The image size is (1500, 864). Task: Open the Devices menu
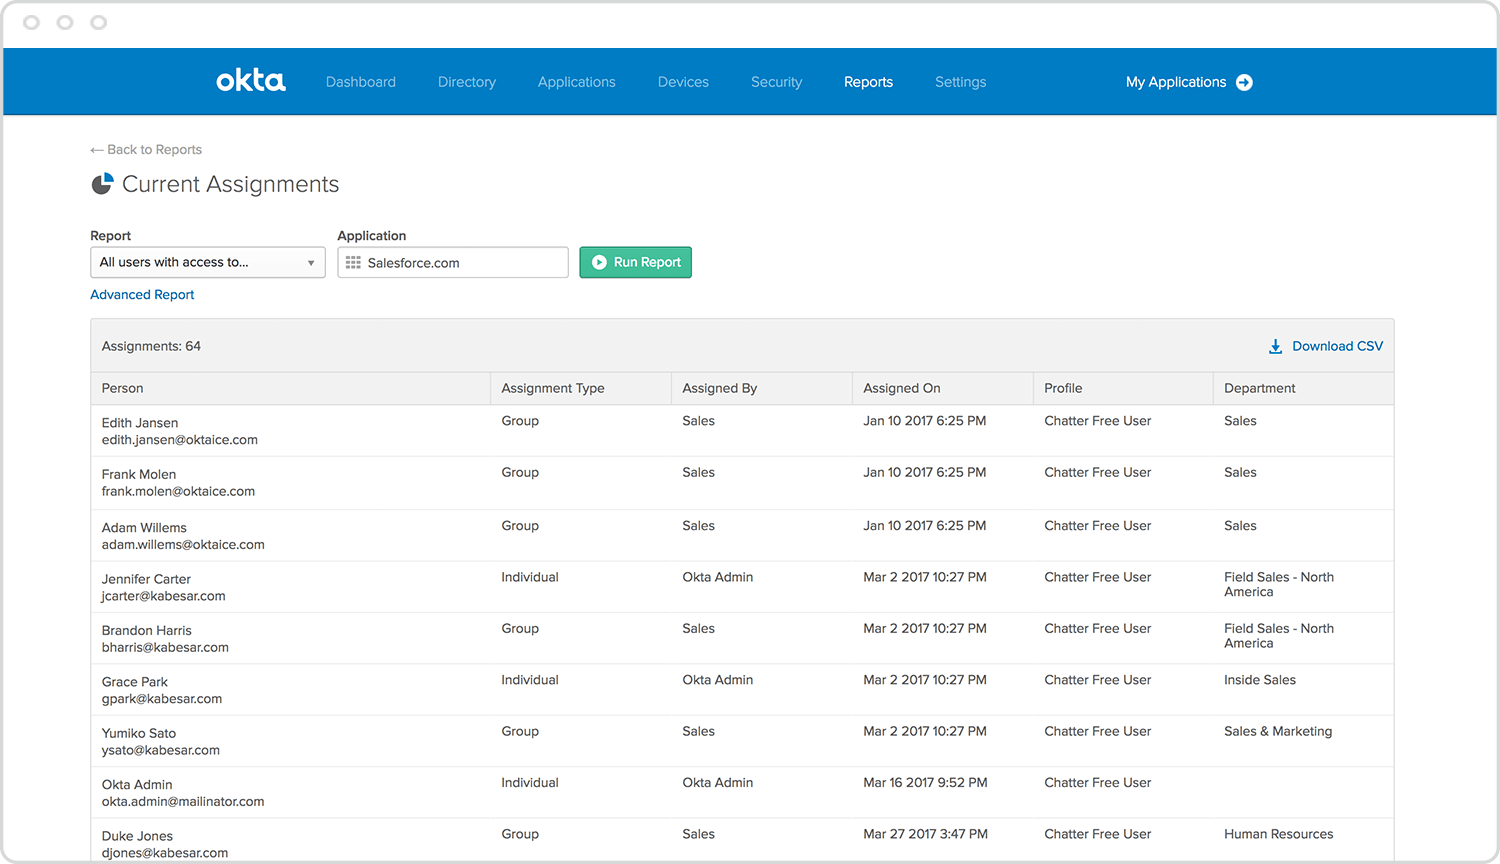click(x=683, y=82)
